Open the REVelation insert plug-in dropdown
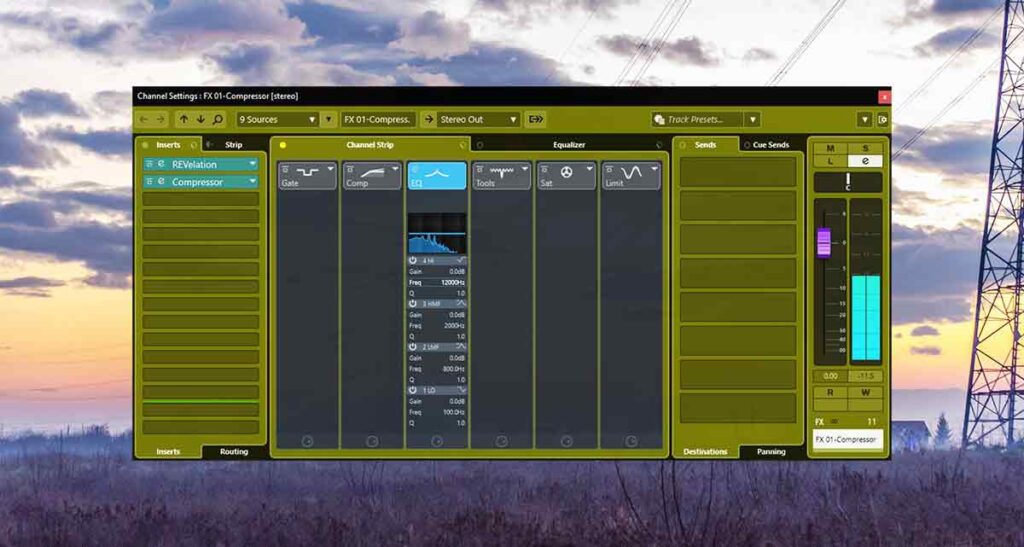This screenshot has width=1024, height=547. pos(253,164)
